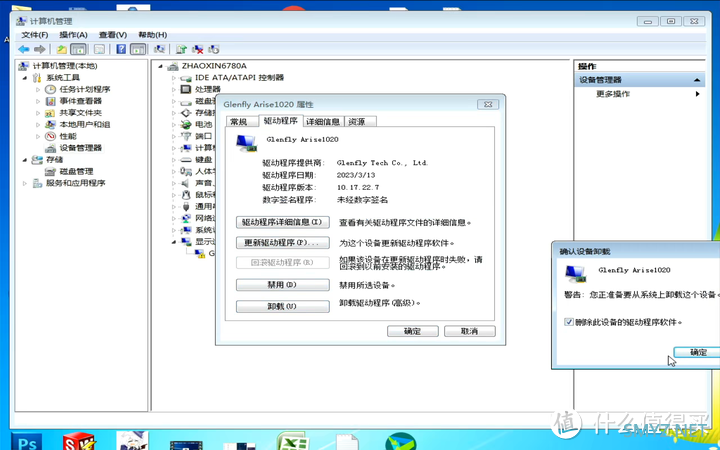Collapse 设备管理器 actions section arrow

[x=697, y=80]
